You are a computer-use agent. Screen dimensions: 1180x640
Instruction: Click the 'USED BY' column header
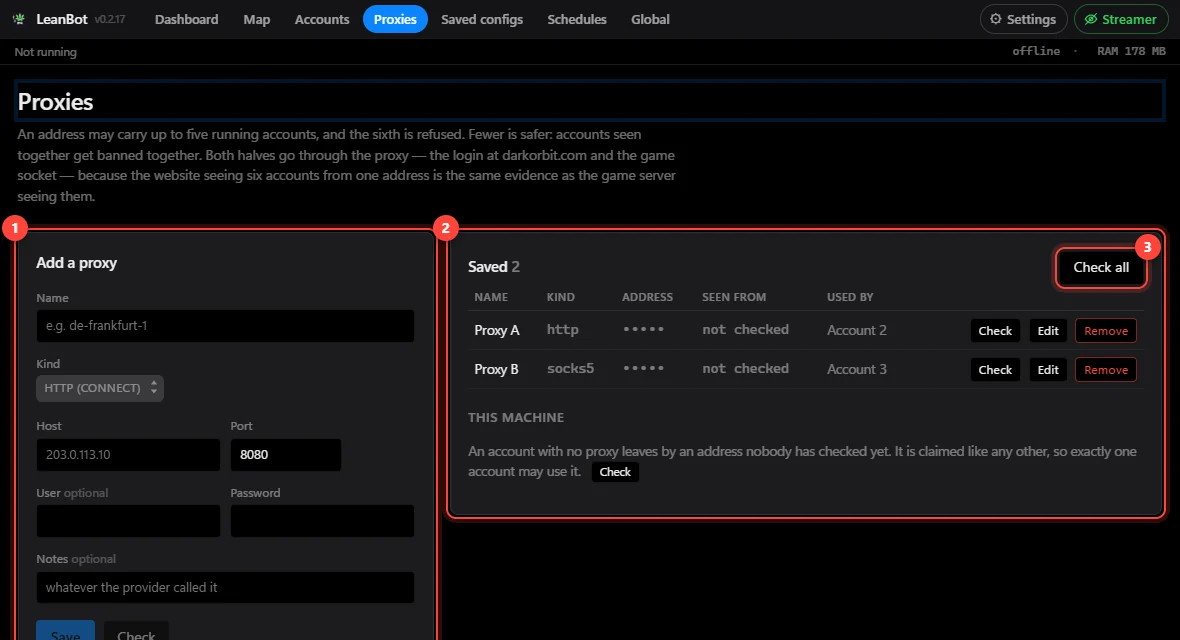point(850,297)
